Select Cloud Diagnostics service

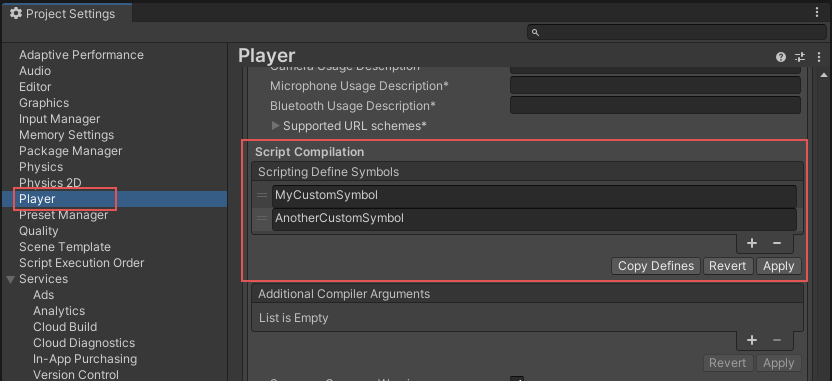tap(84, 343)
